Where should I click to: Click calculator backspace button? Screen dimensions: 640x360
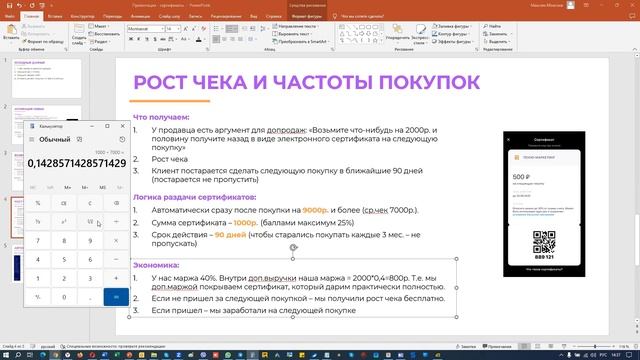click(x=116, y=203)
